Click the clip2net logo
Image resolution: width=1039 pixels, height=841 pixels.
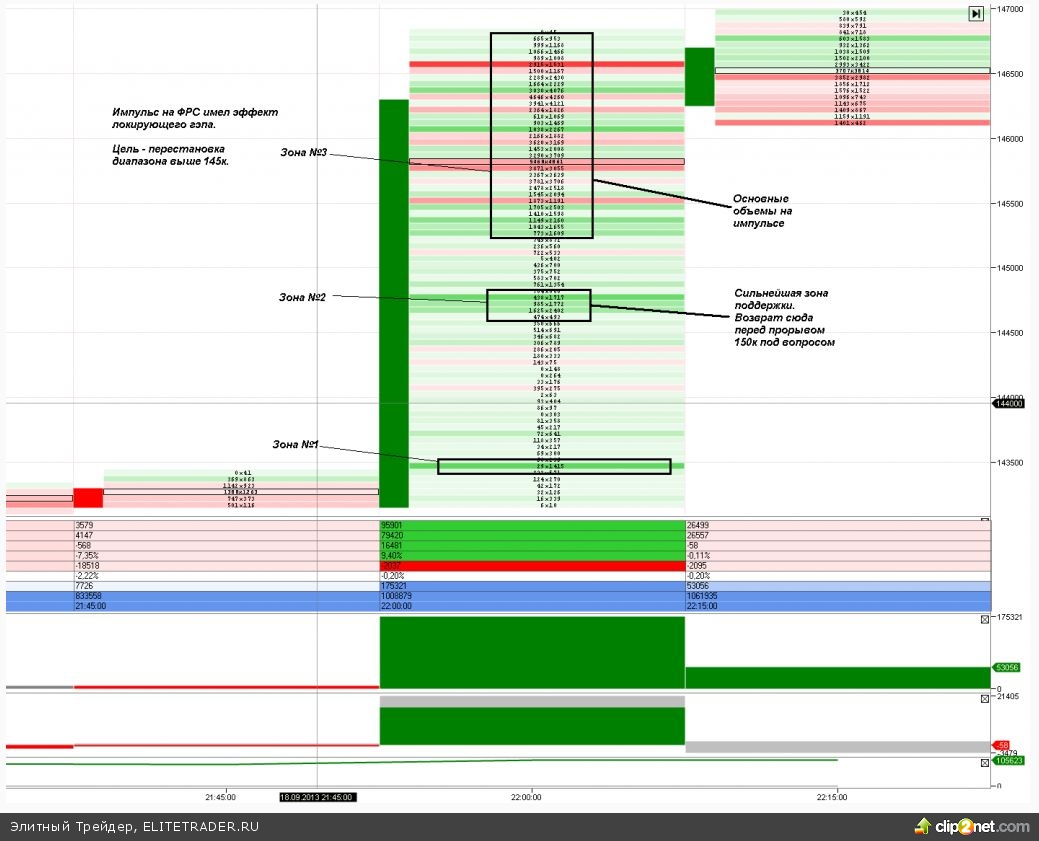(972, 827)
